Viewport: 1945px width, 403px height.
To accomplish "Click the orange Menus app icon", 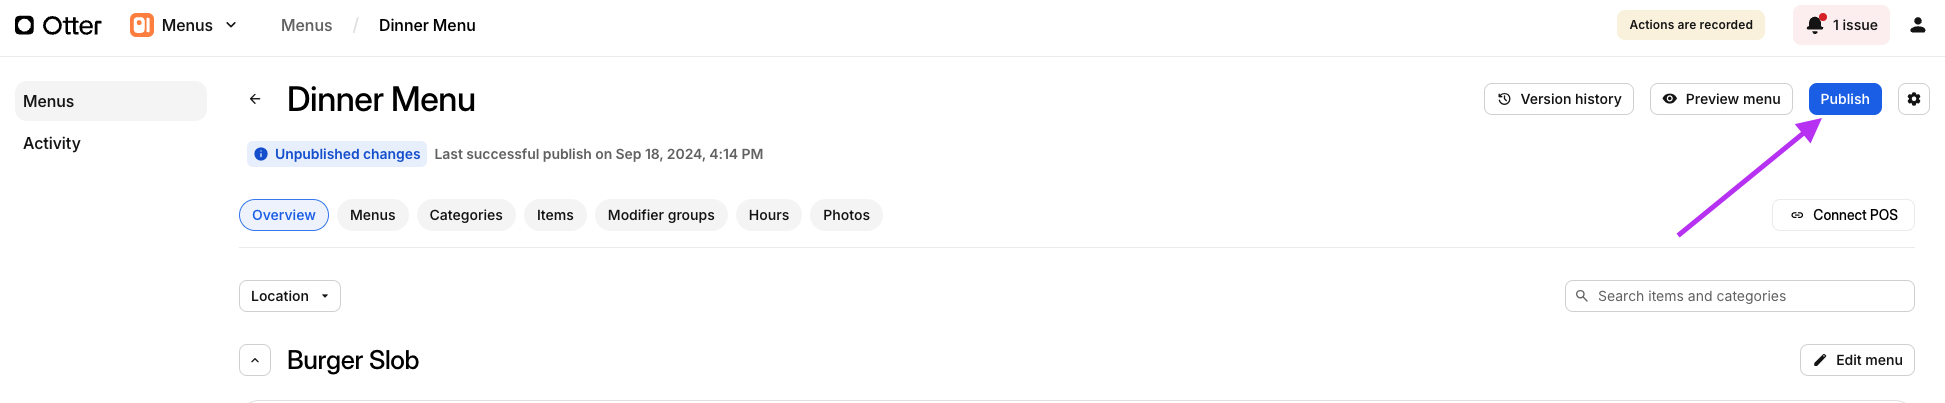I will coord(142,25).
